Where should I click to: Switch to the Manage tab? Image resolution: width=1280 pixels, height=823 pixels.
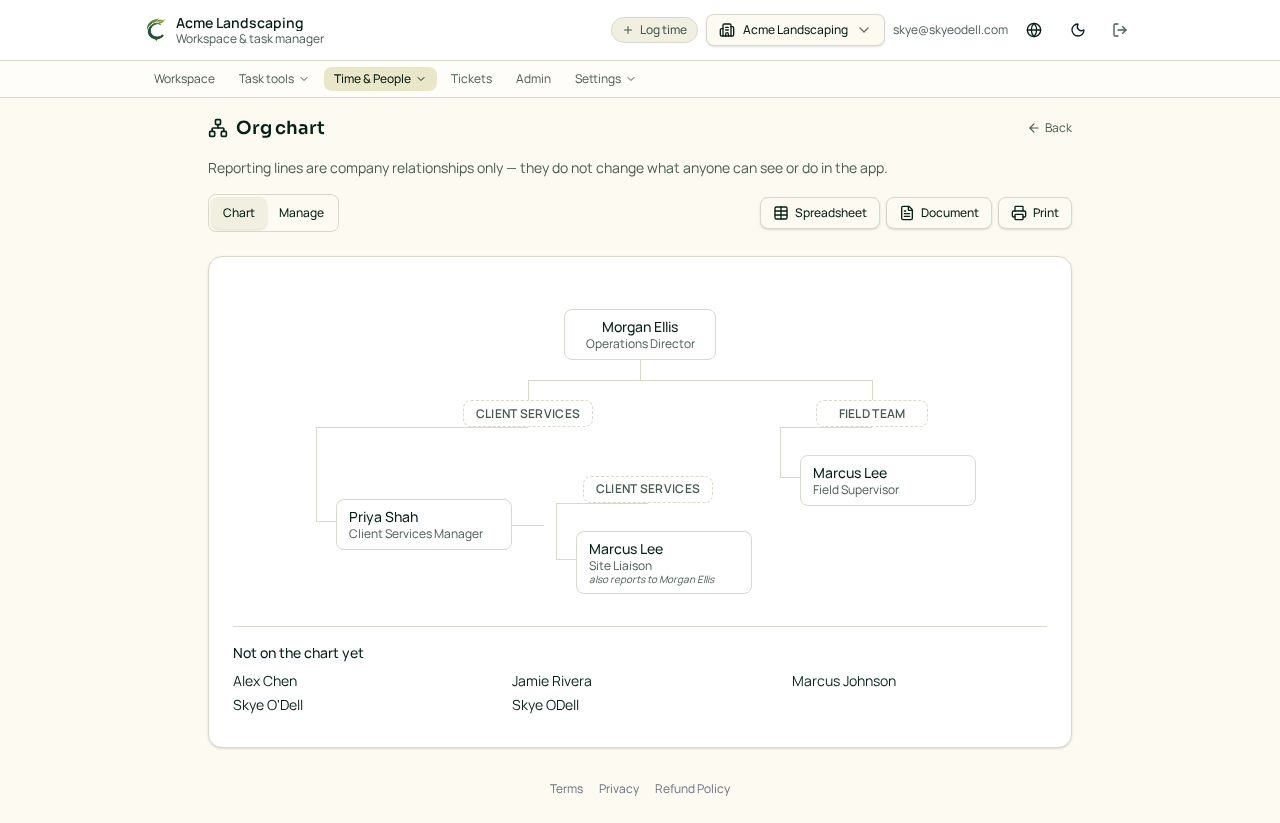(301, 213)
